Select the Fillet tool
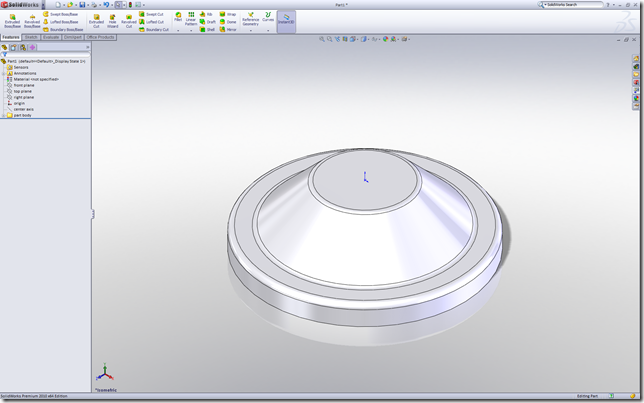This screenshot has width=644, height=403. click(178, 17)
